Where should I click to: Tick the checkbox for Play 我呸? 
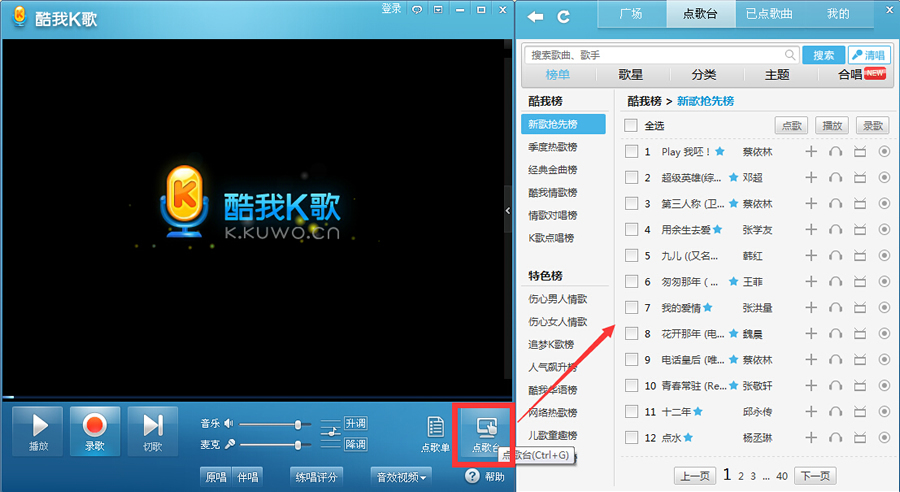click(x=631, y=152)
